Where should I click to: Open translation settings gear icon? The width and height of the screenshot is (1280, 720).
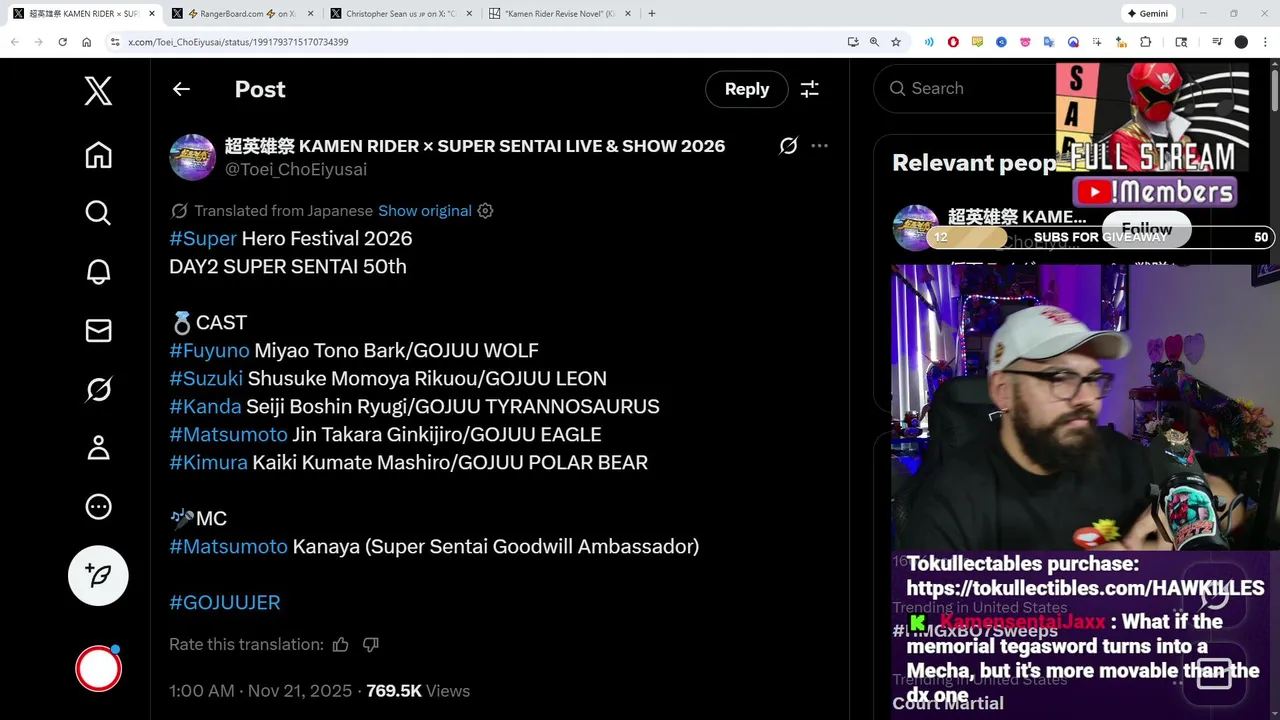point(485,211)
